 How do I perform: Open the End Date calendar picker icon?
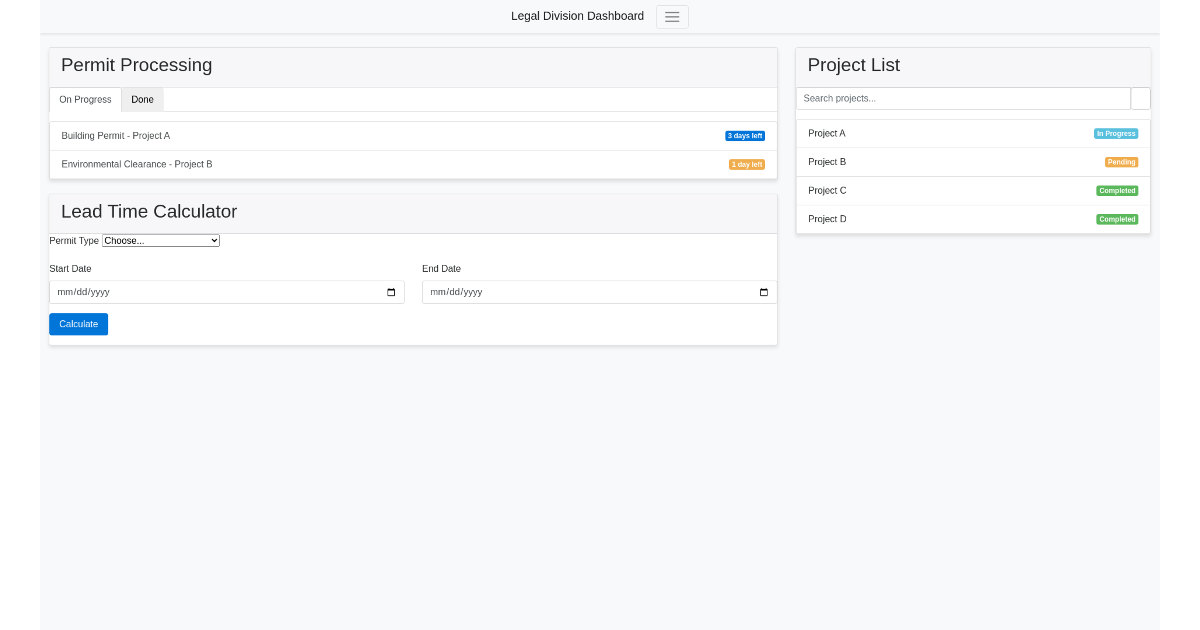point(763,291)
